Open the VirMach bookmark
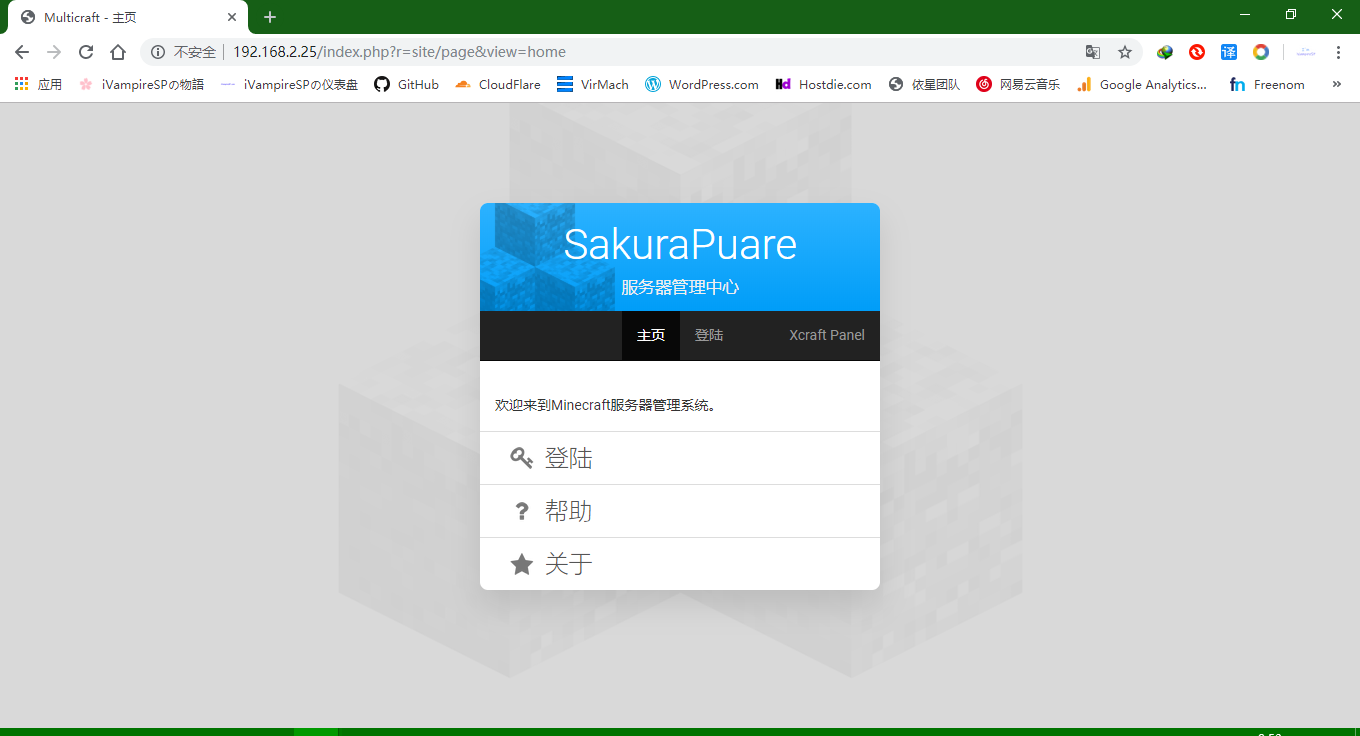This screenshot has height=736, width=1360. click(x=593, y=85)
